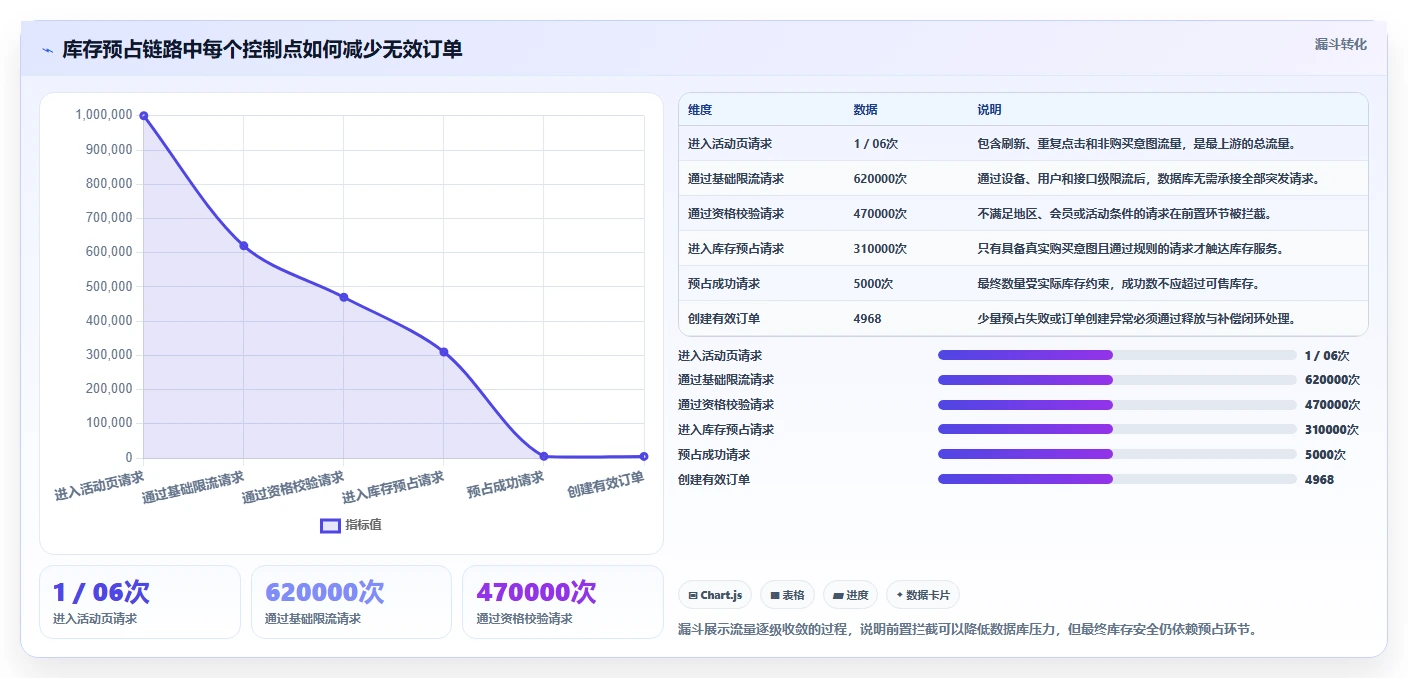Select the 表格 tag chip
This screenshot has width=1408, height=678.
pyautogui.click(x=787, y=595)
